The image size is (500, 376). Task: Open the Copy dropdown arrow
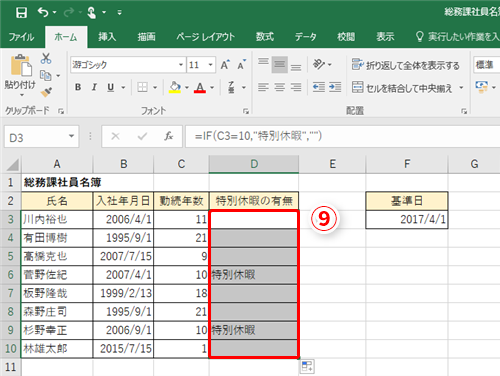58,76
